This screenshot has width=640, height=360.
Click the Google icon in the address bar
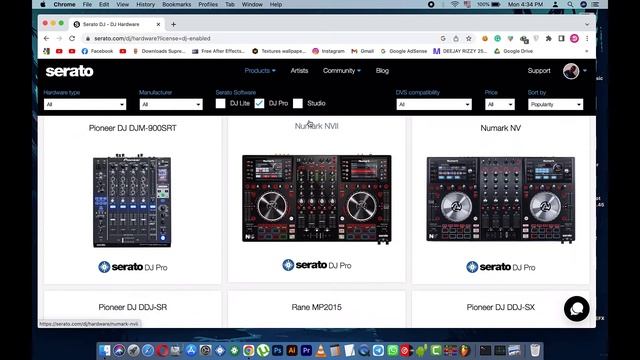click(443, 38)
